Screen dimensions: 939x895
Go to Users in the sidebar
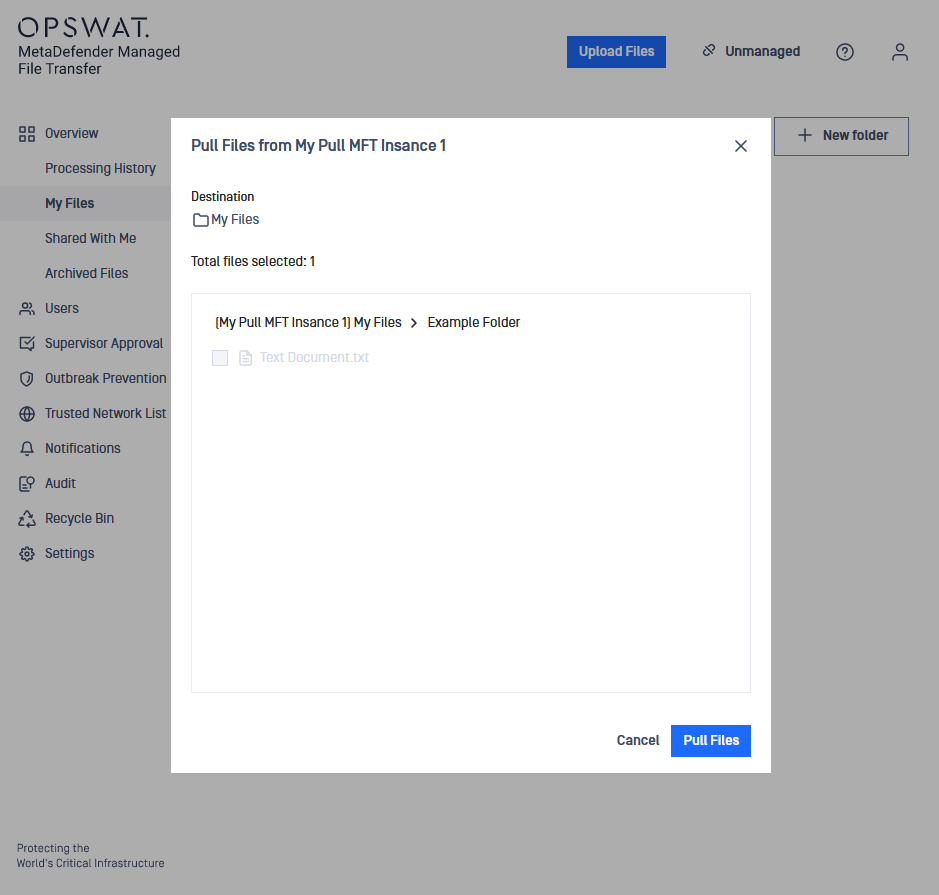click(x=62, y=308)
